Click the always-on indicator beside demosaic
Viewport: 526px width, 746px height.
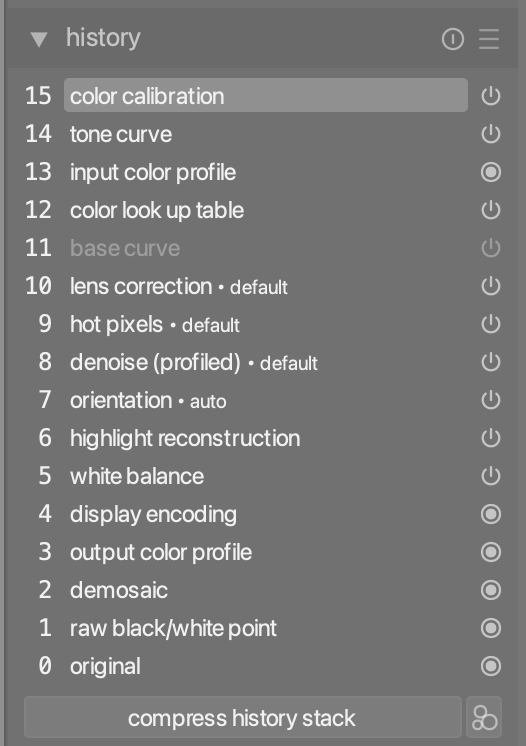click(490, 590)
